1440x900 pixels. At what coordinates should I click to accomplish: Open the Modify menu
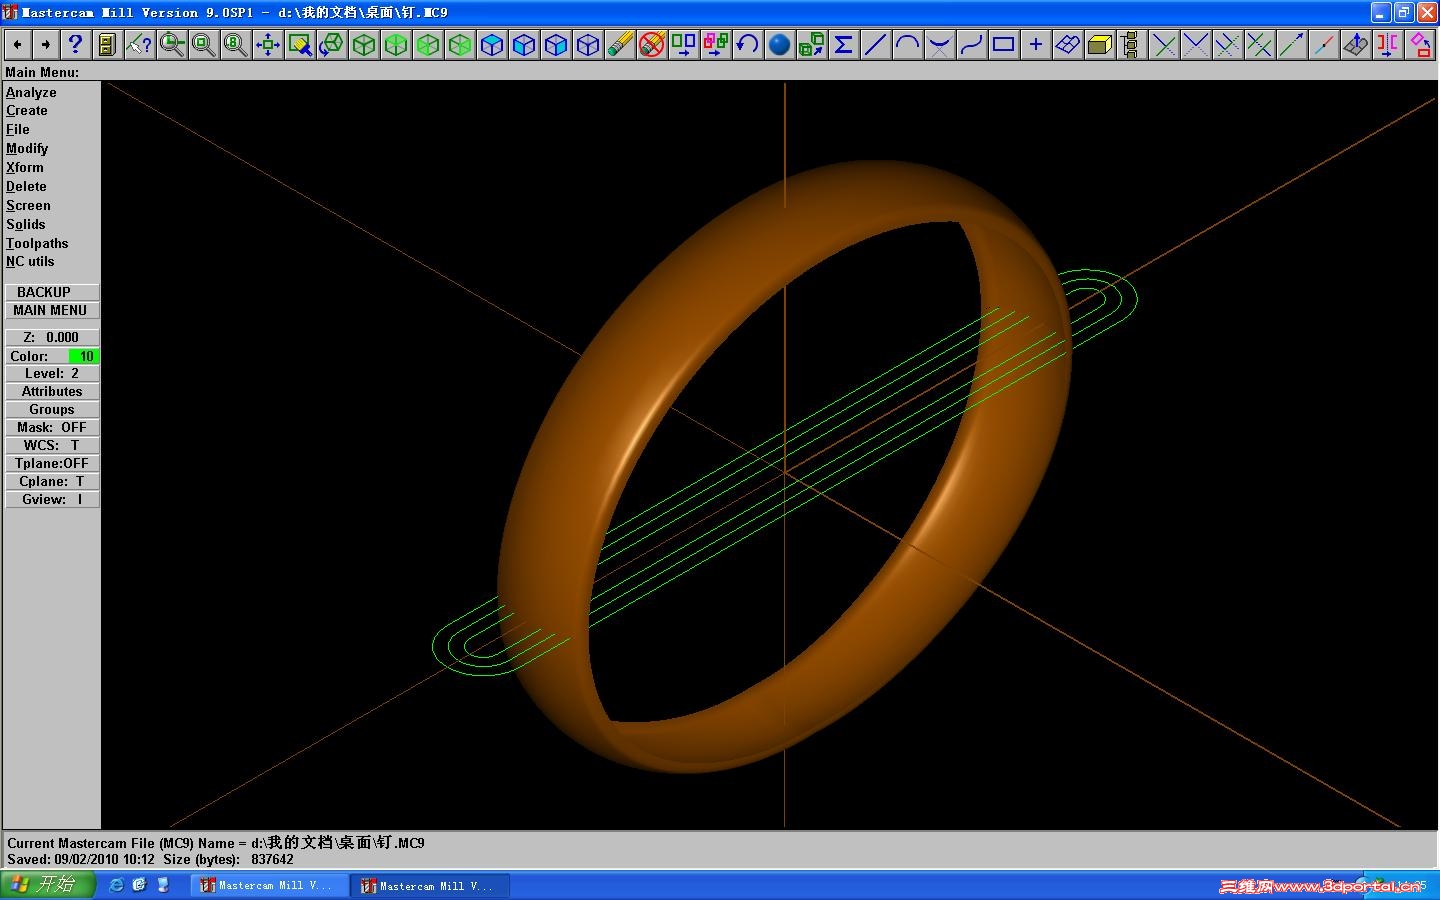tap(27, 149)
